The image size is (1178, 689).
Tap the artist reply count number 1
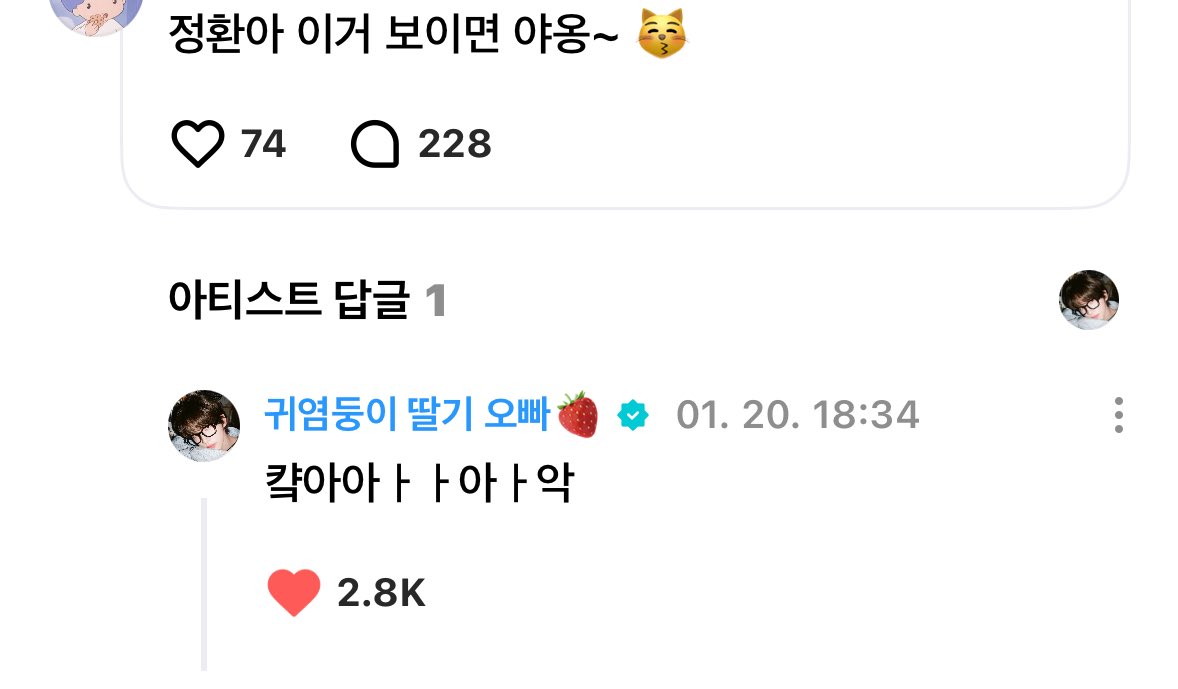(x=435, y=301)
